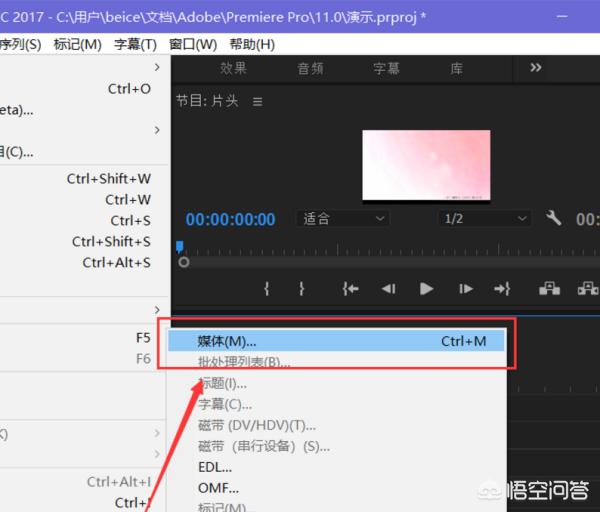Open the 1/2 playback resolution dropdown
This screenshot has width=600, height=512.
pos(484,219)
